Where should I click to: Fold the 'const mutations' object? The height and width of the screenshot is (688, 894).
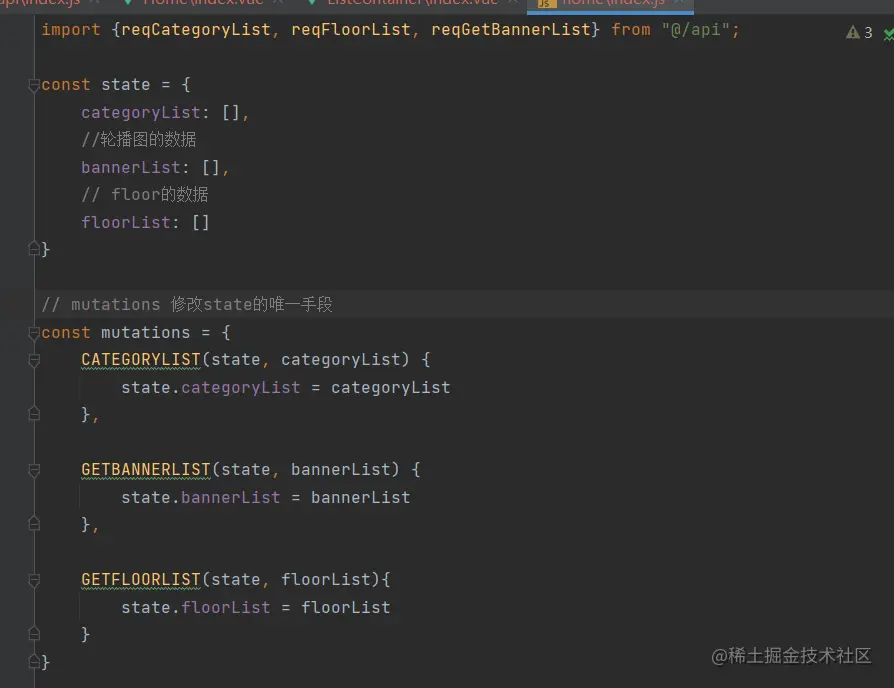(x=34, y=333)
